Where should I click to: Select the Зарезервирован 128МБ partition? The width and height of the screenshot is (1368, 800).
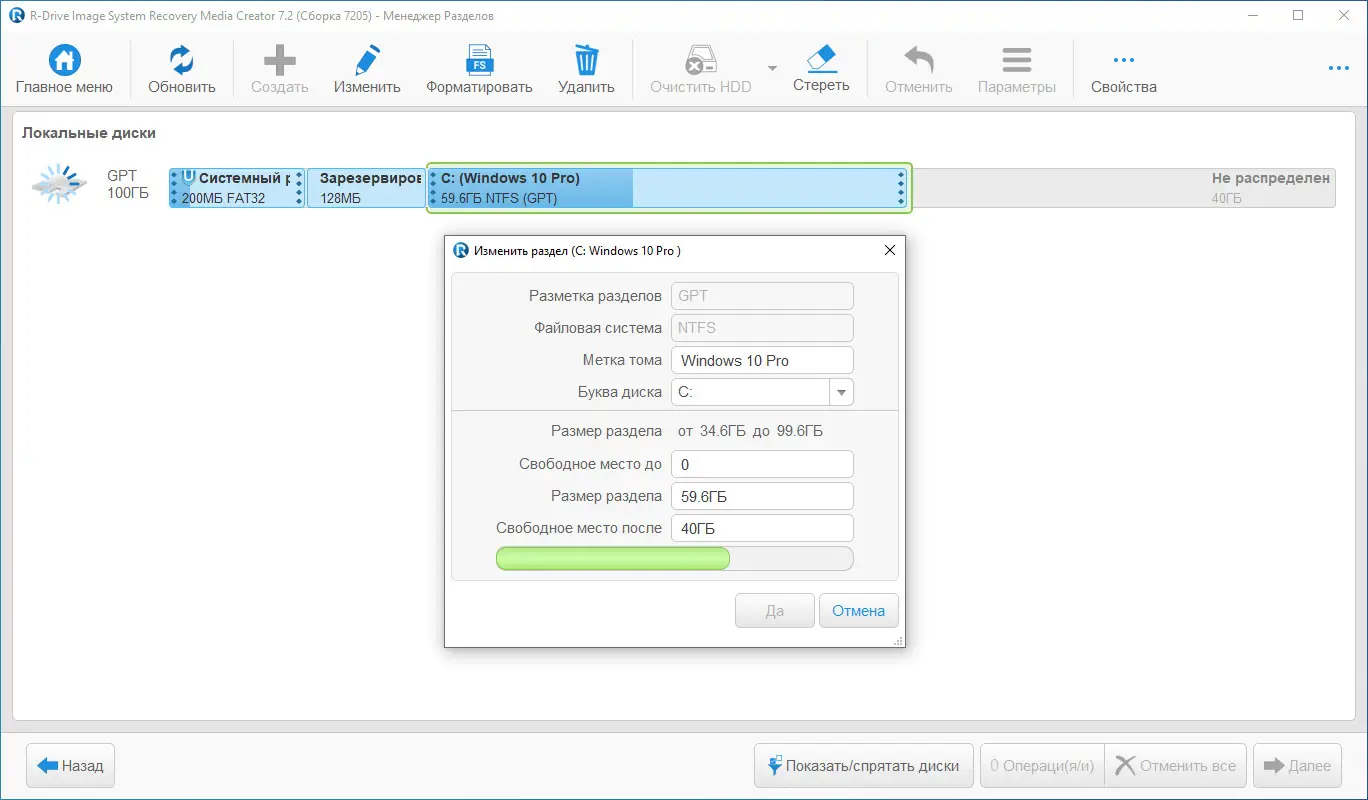pos(366,188)
